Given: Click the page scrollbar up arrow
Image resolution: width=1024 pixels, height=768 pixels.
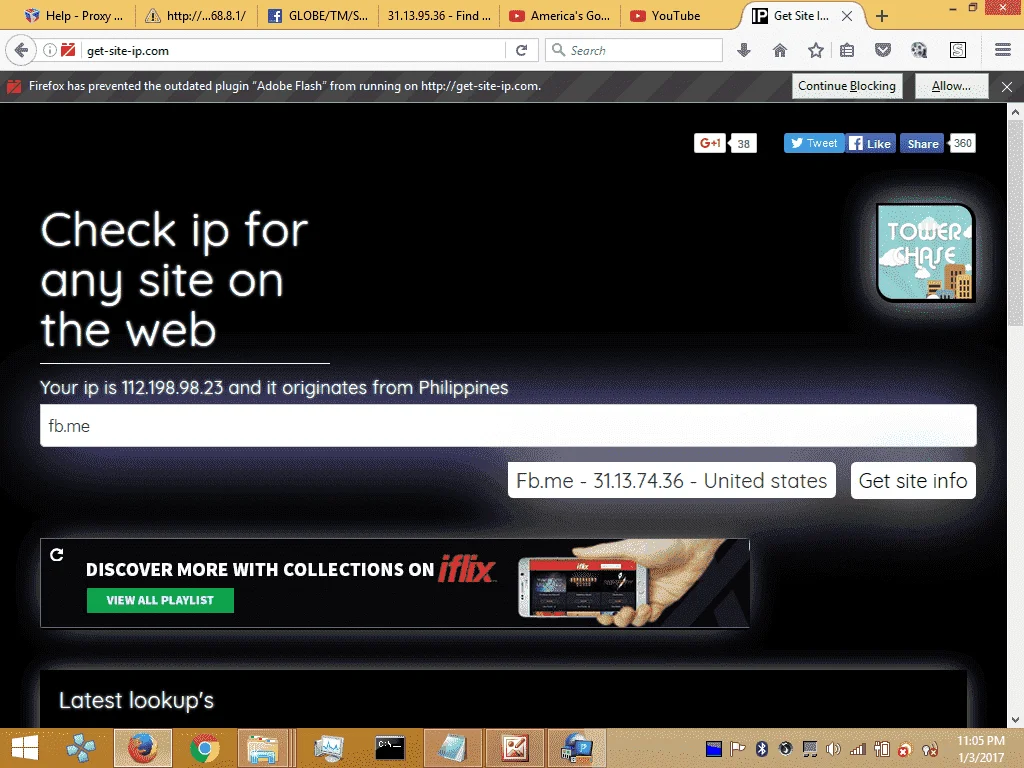Looking at the screenshot, I should [1015, 112].
